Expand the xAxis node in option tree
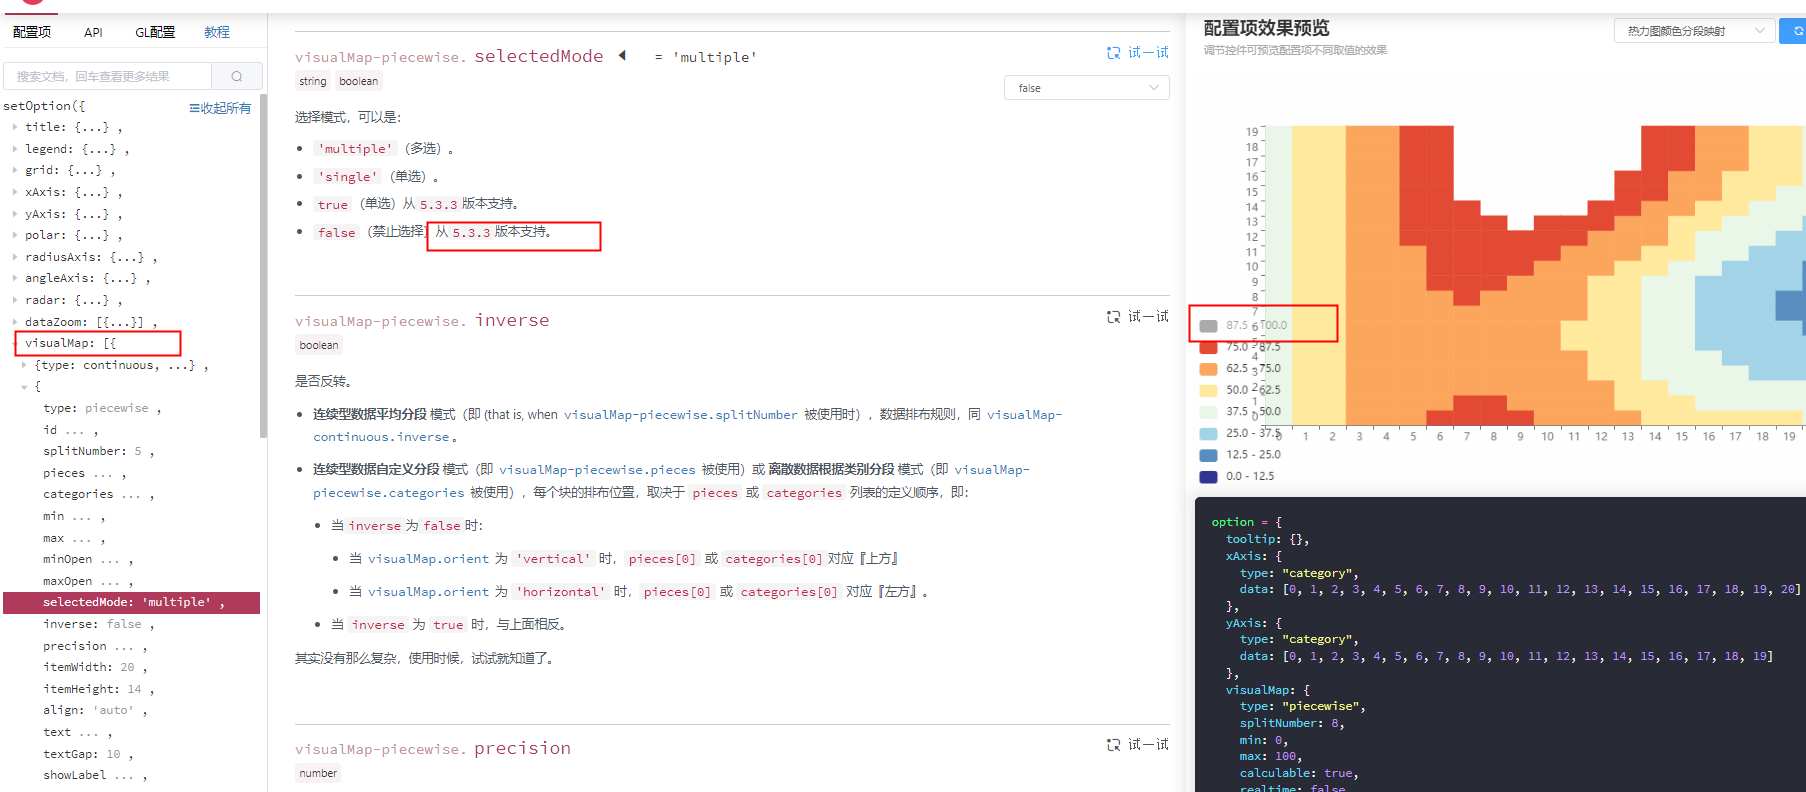The image size is (1806, 792). 15,193
